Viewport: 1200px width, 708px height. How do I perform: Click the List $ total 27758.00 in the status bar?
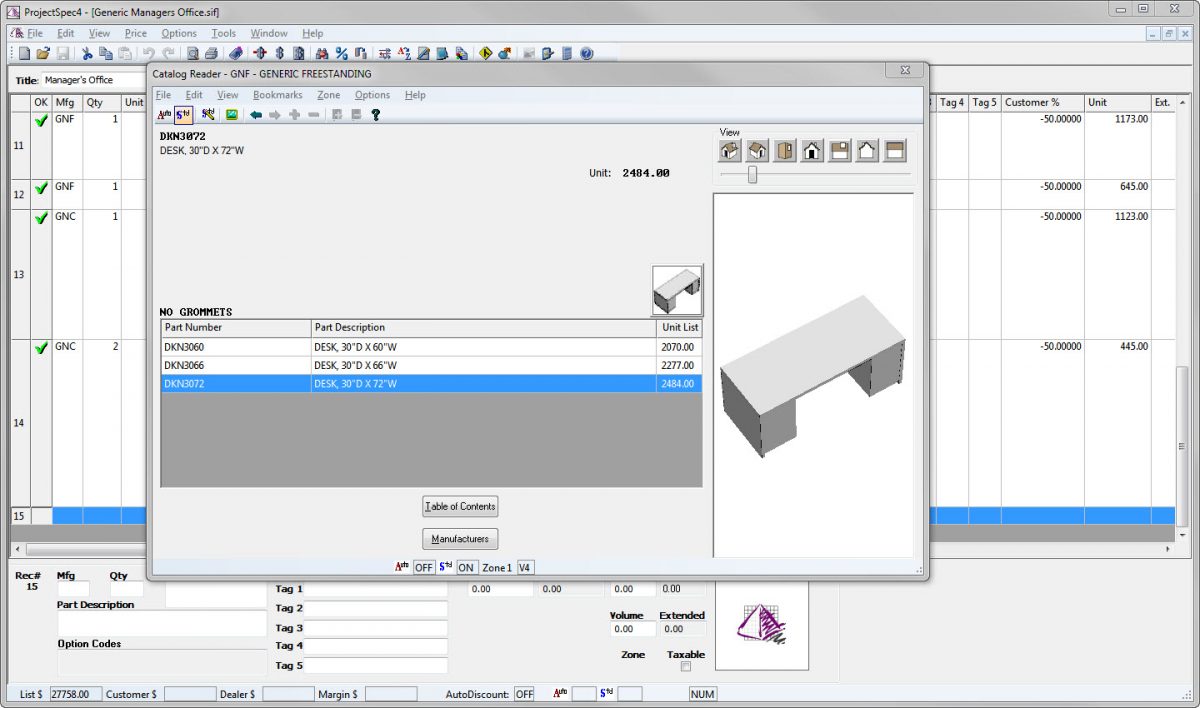(x=76, y=694)
